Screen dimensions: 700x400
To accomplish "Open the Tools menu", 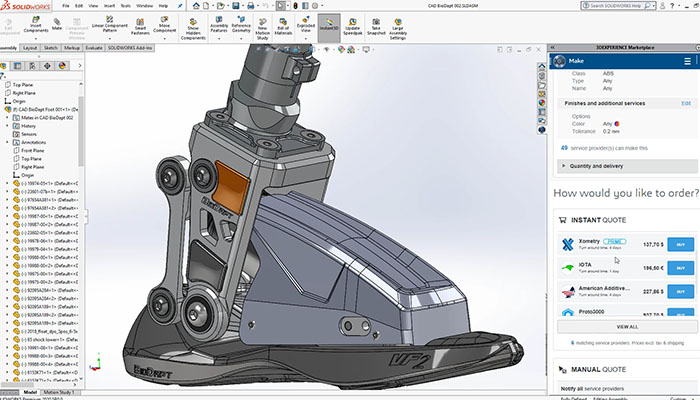I will pyautogui.click(x=126, y=5).
